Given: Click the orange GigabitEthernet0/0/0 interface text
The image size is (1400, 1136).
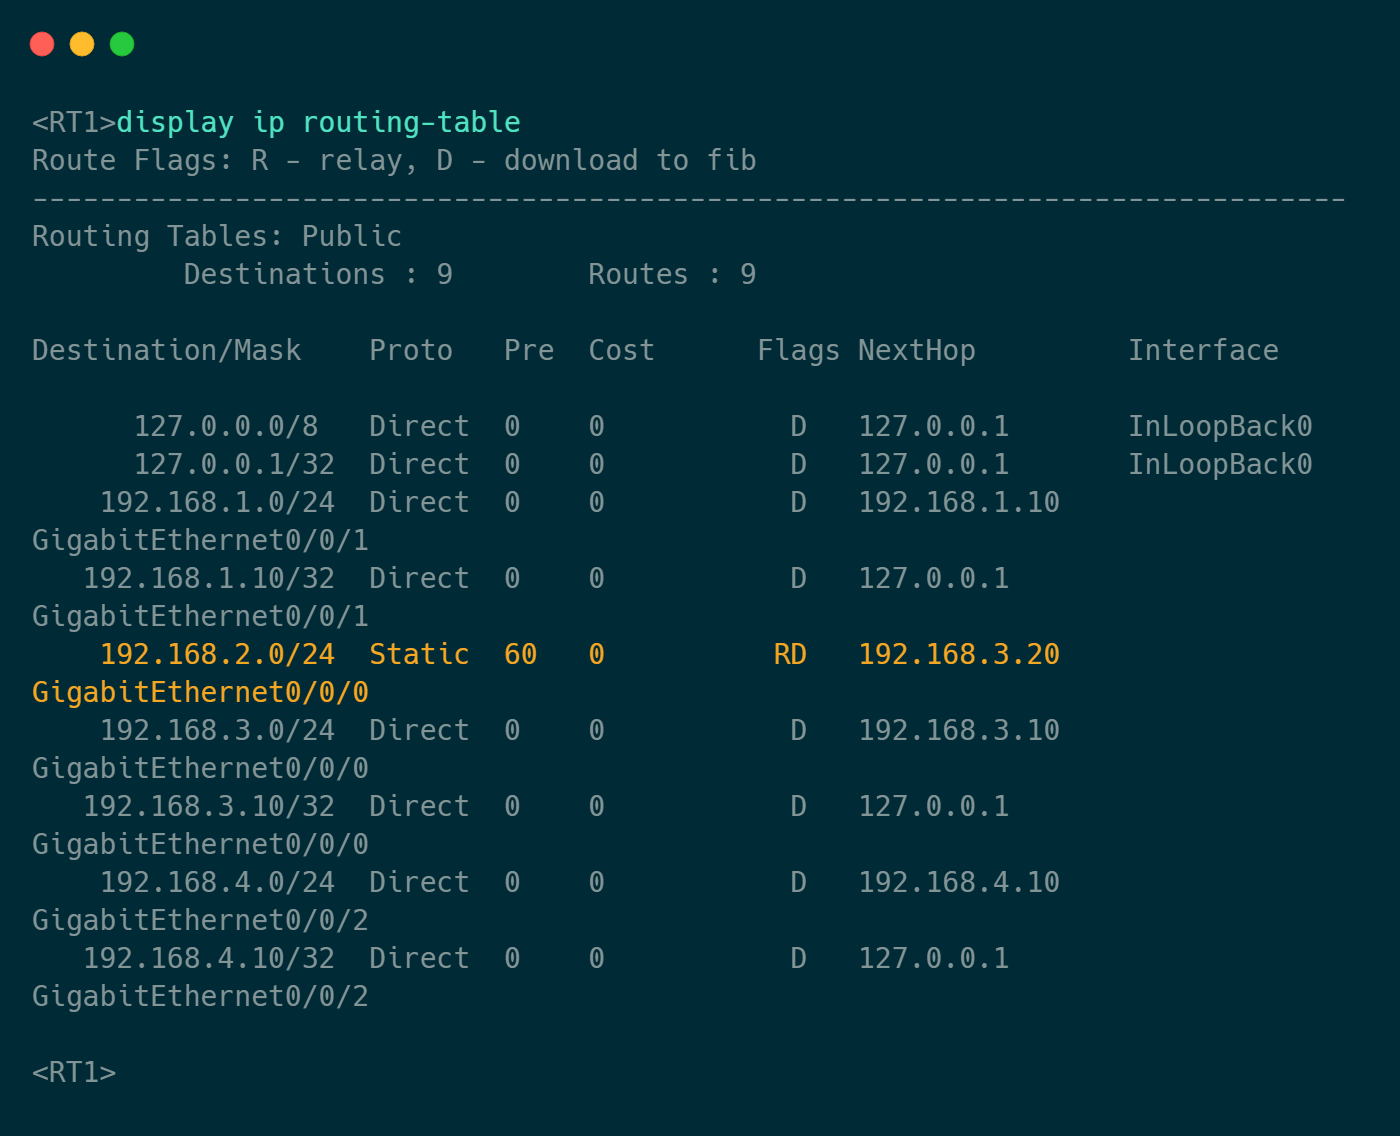Looking at the screenshot, I should pyautogui.click(x=200, y=692).
